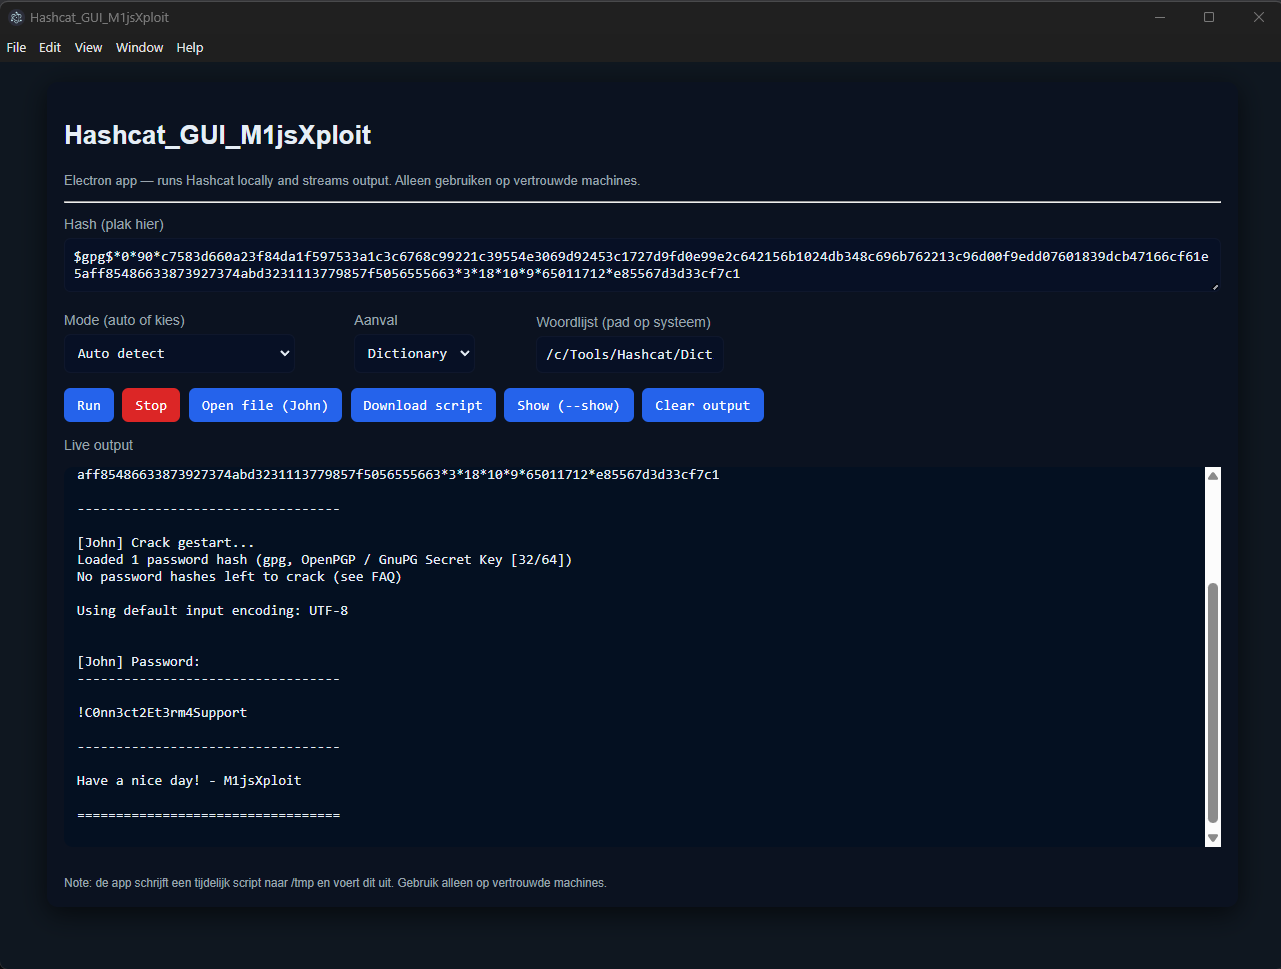The width and height of the screenshot is (1281, 969).
Task: Click the 'Hash (plak hier)' label
Action: tap(114, 224)
